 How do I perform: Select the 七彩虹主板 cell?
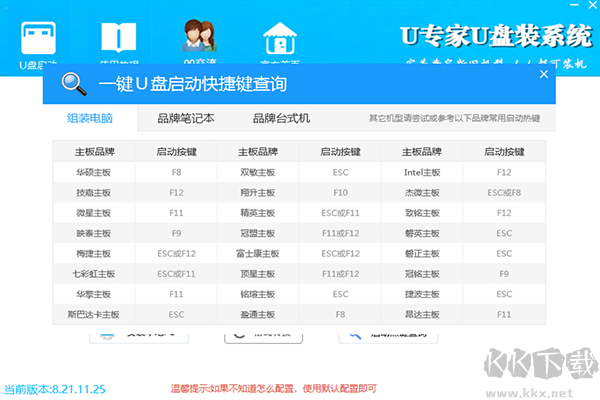point(94,274)
